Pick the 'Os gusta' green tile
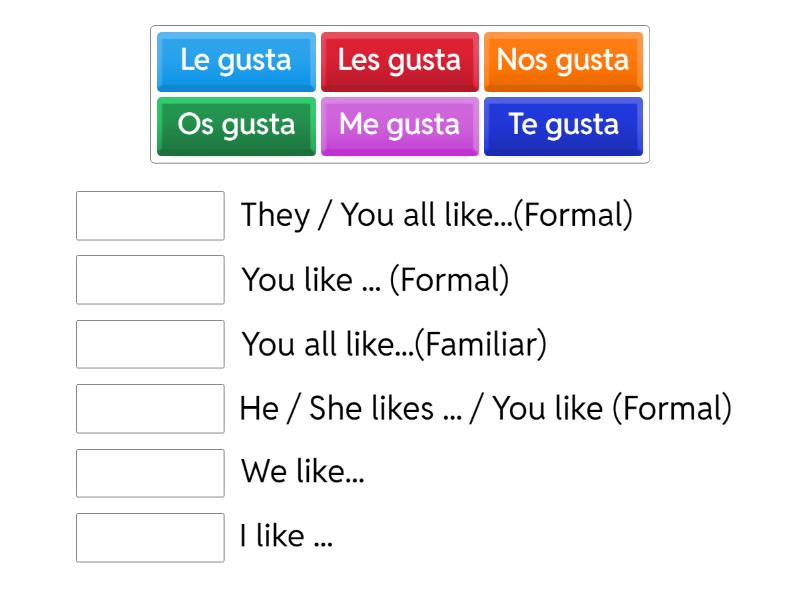The height and width of the screenshot is (600, 800). [x=235, y=126]
